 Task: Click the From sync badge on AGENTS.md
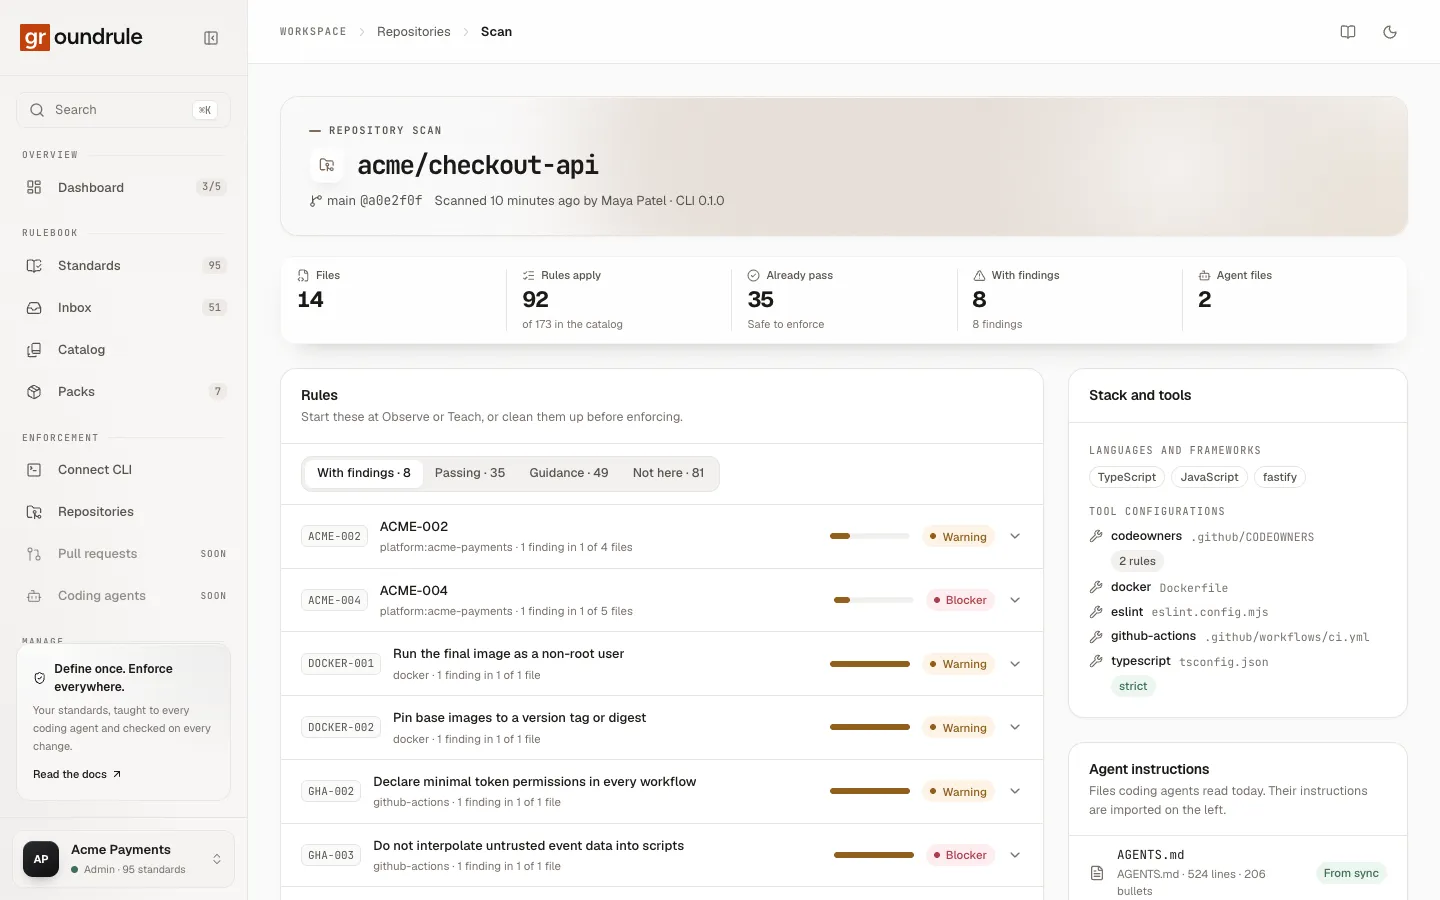(1351, 873)
